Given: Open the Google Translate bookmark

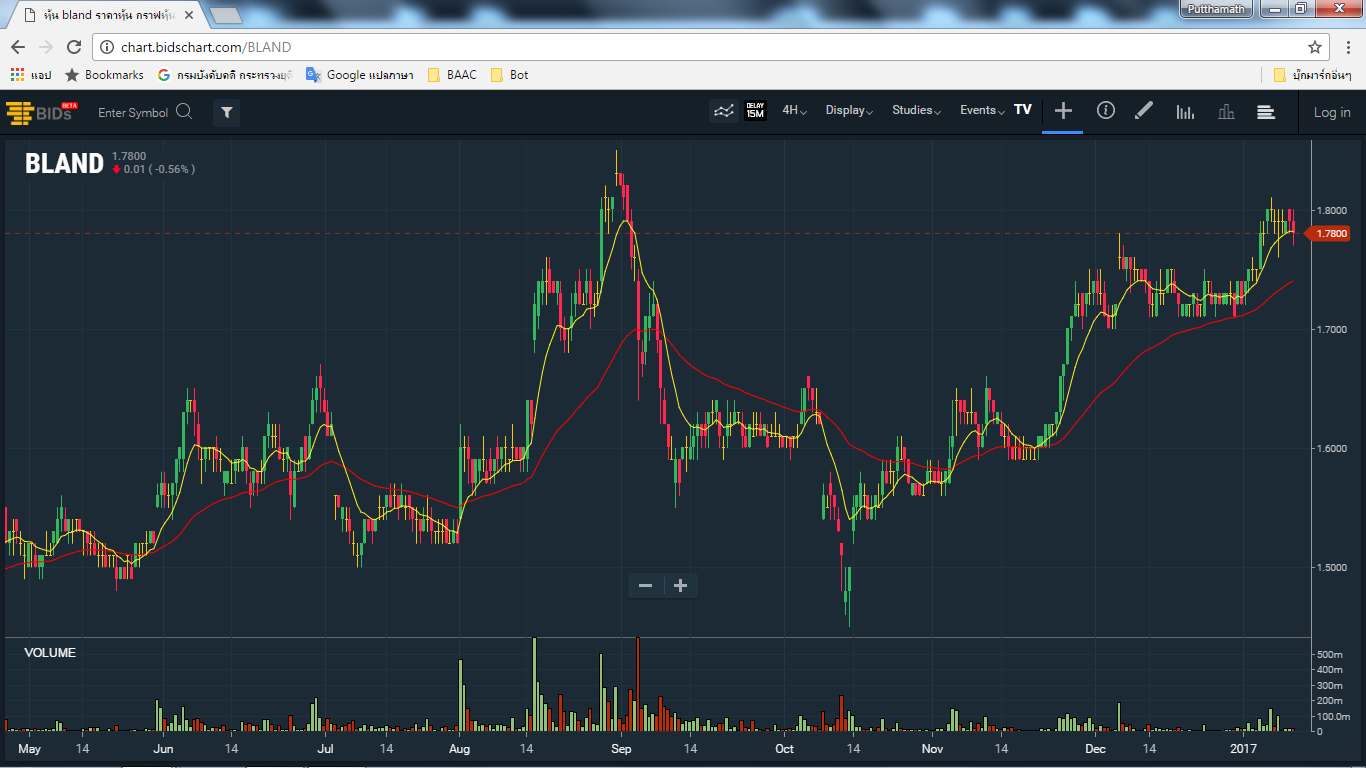Looking at the screenshot, I should pyautogui.click(x=360, y=75).
